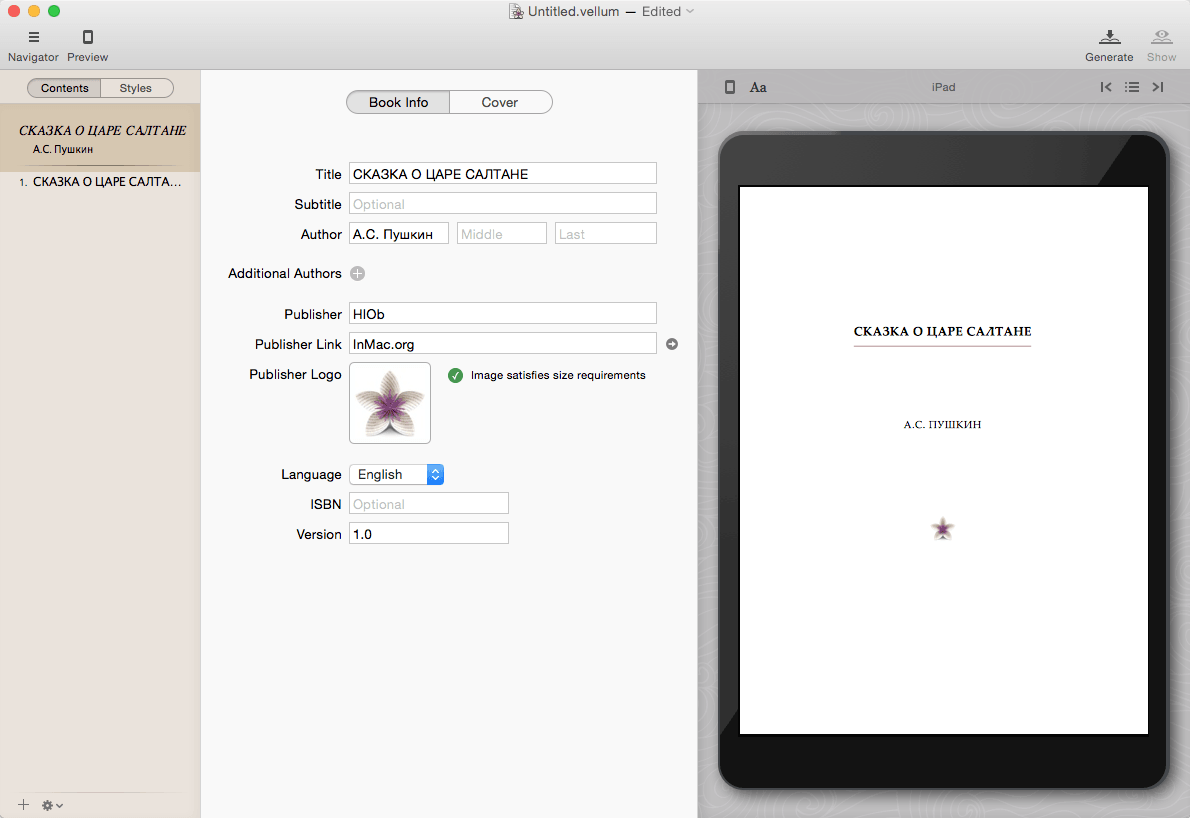This screenshot has width=1190, height=818.
Task: Open preview table of contents
Action: pyautogui.click(x=1132, y=87)
